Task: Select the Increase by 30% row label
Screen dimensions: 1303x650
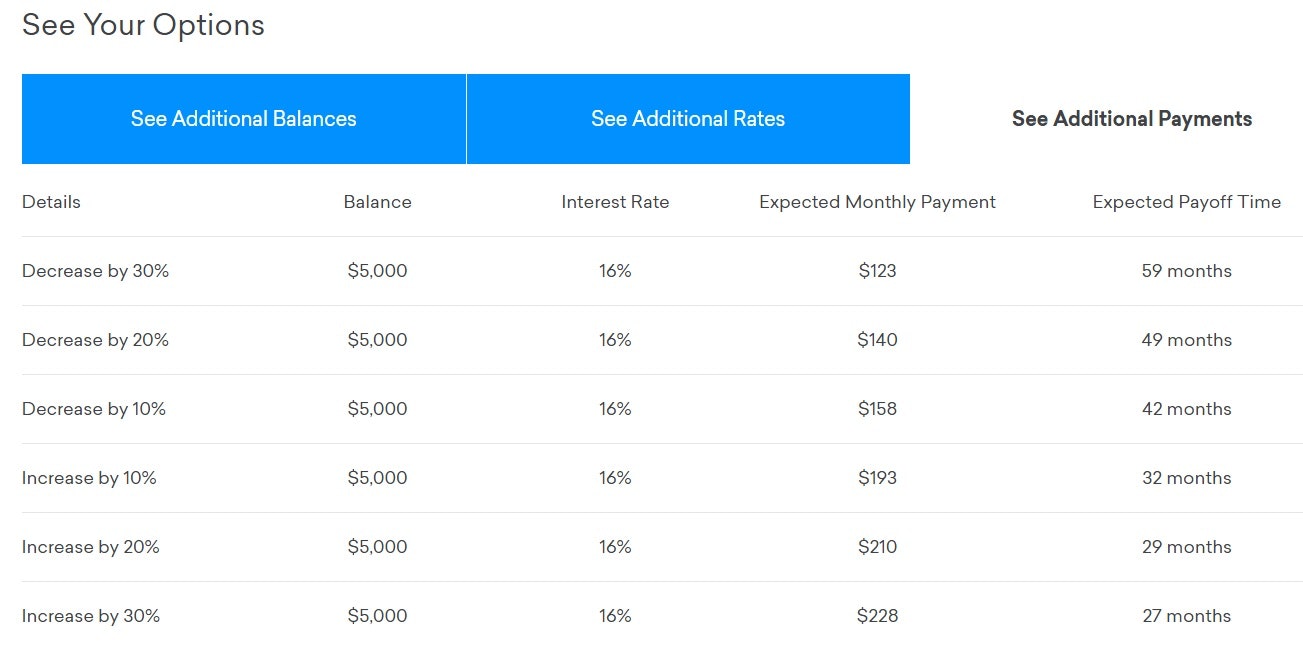Action: (91, 616)
